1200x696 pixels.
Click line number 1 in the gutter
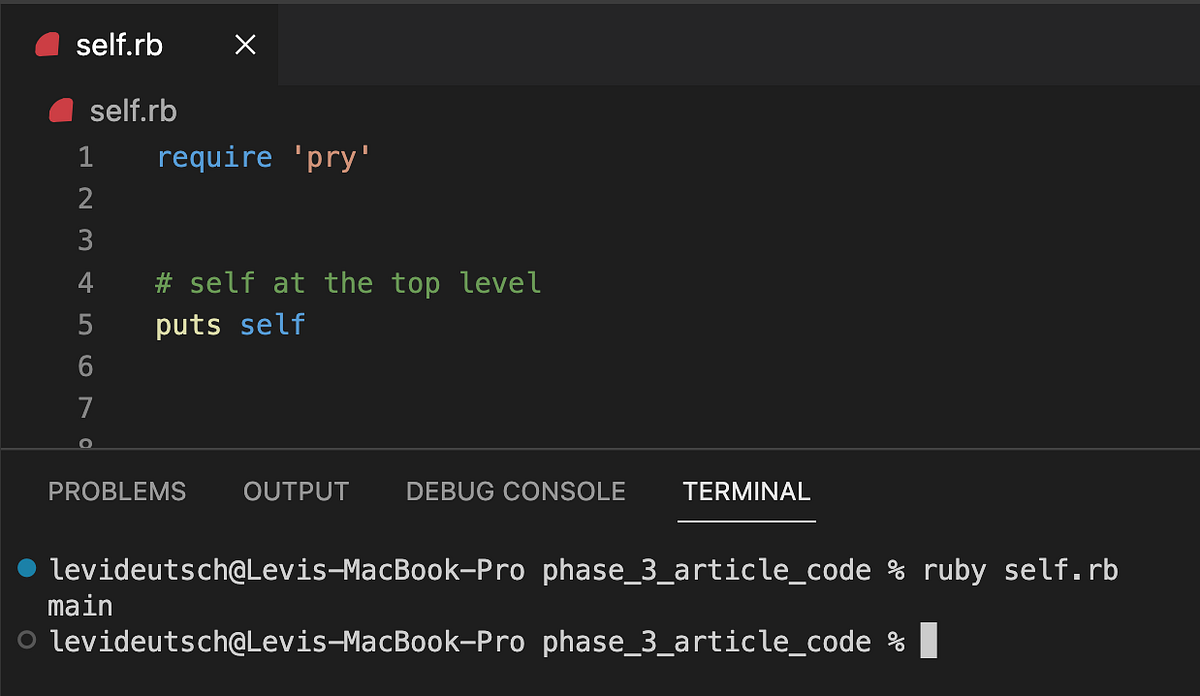pos(85,157)
